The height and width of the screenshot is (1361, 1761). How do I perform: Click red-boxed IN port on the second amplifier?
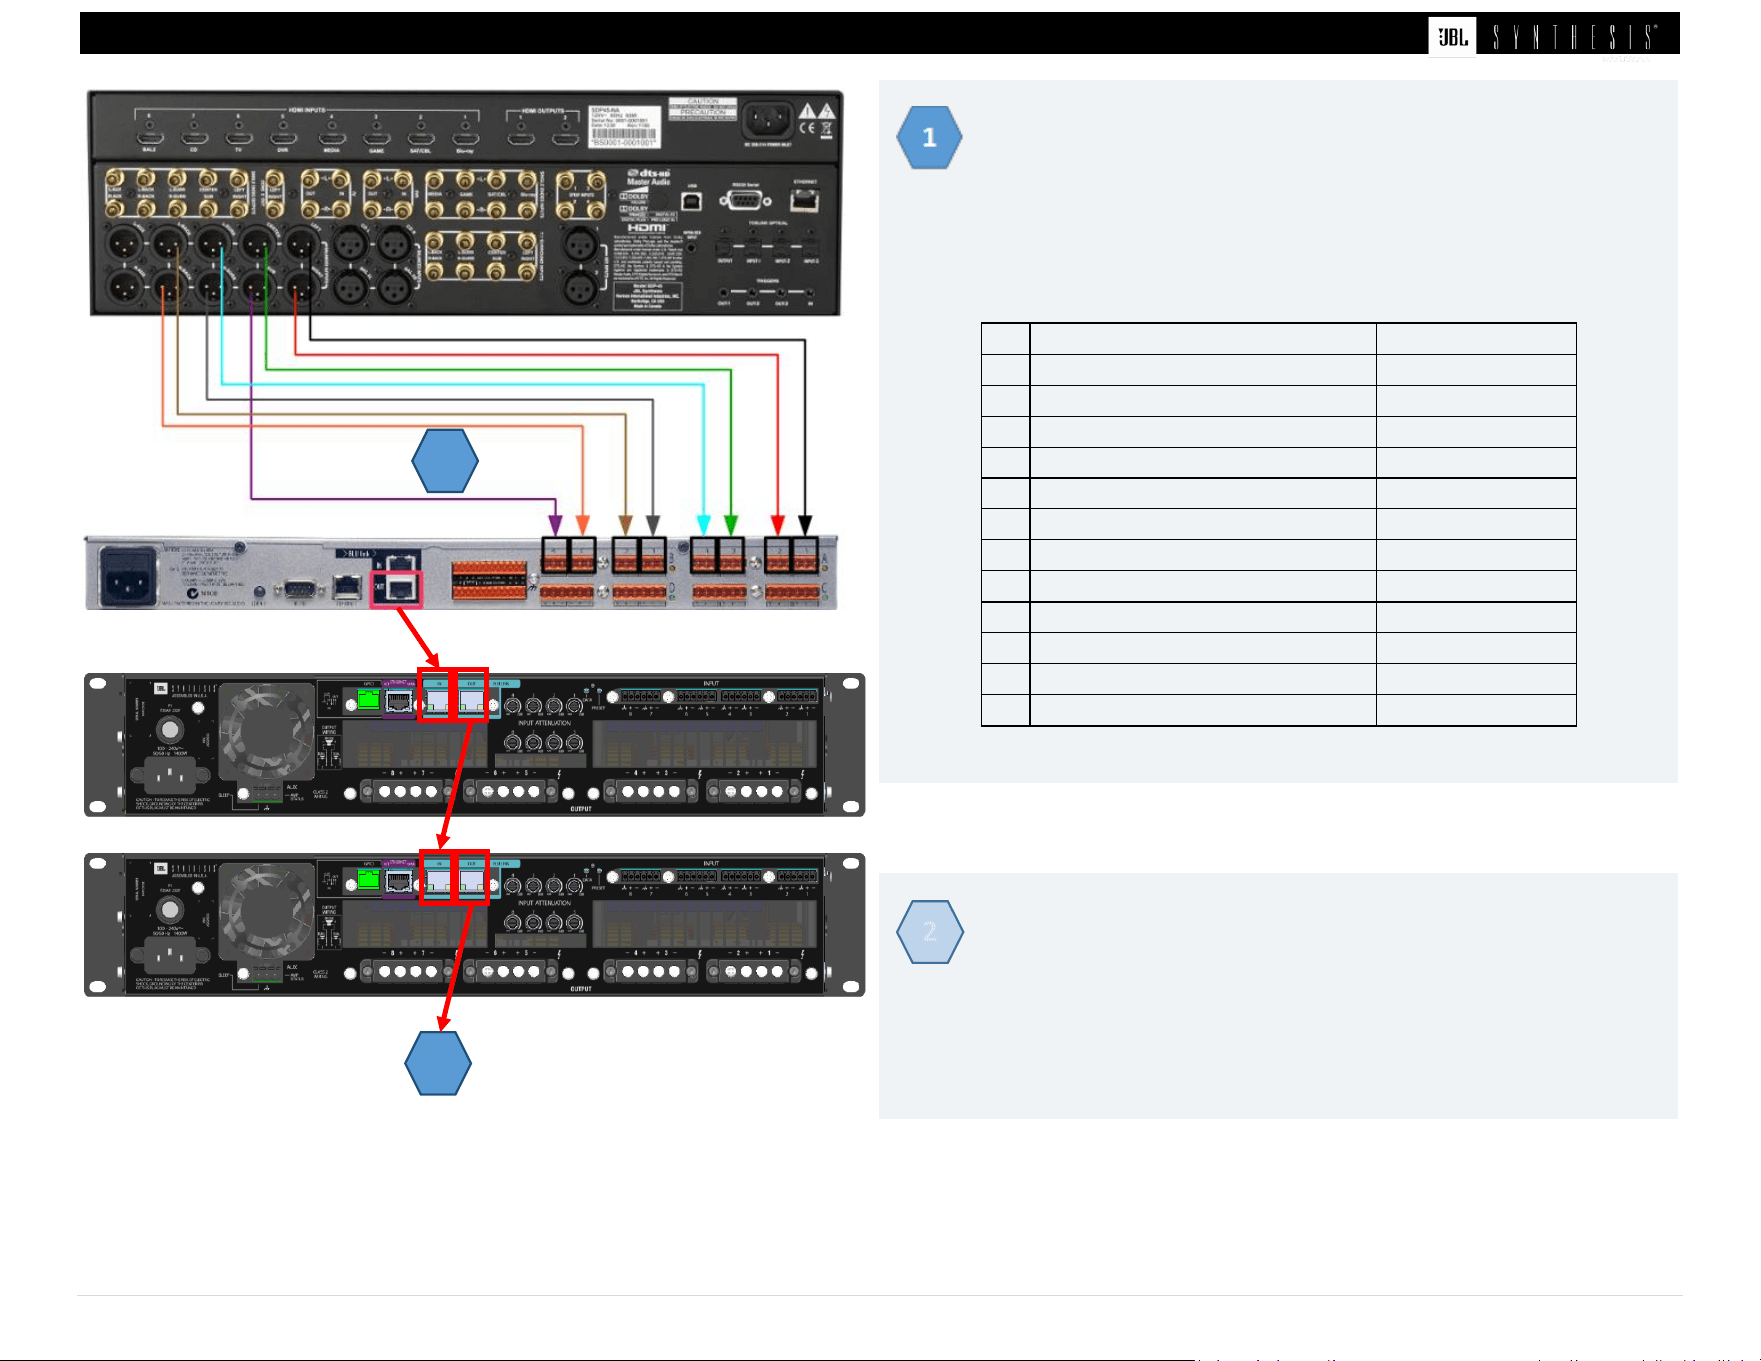click(437, 877)
